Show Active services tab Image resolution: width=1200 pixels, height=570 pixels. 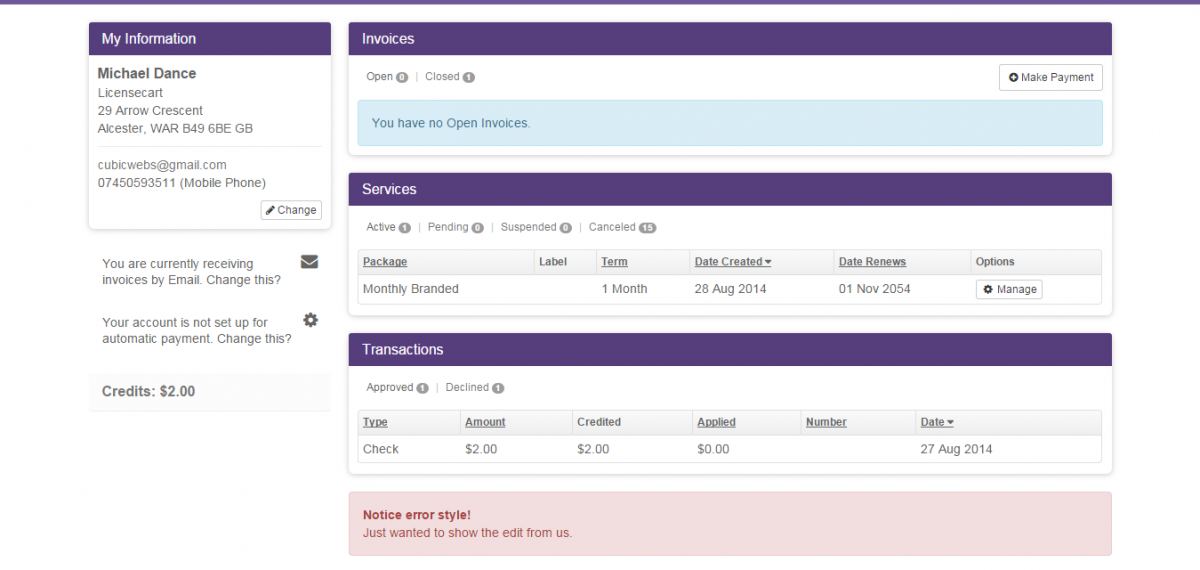(x=388, y=227)
